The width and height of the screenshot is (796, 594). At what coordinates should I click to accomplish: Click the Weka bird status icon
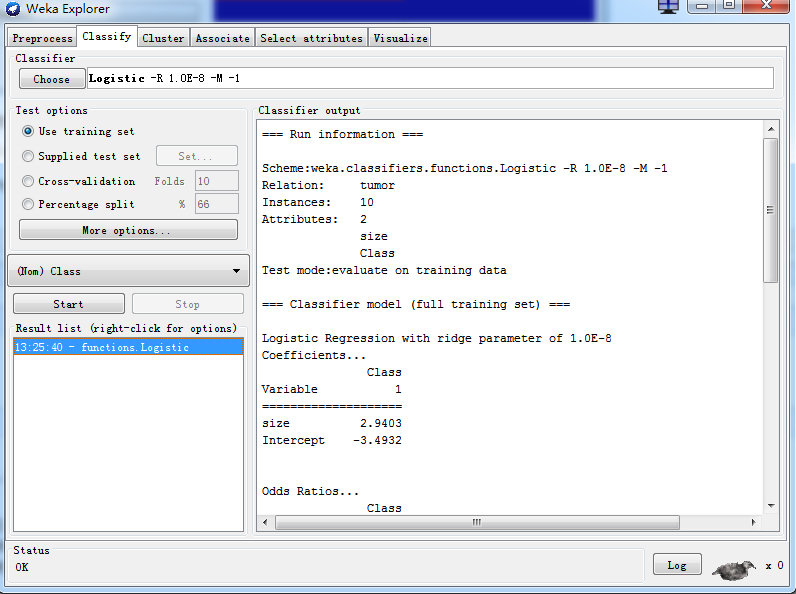click(735, 570)
